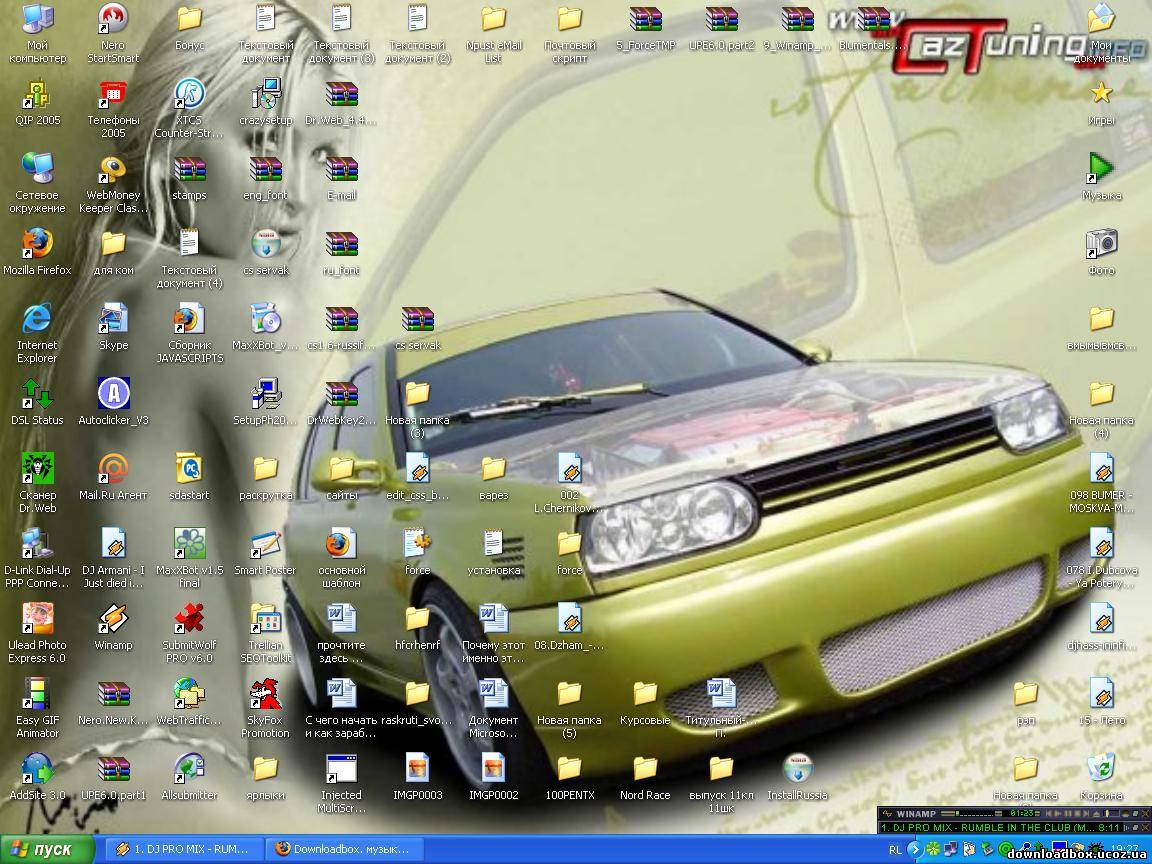This screenshot has height=864, width=1152.
Task: Open the QIP 2005 messenger shortcut
Action: pos(37,103)
